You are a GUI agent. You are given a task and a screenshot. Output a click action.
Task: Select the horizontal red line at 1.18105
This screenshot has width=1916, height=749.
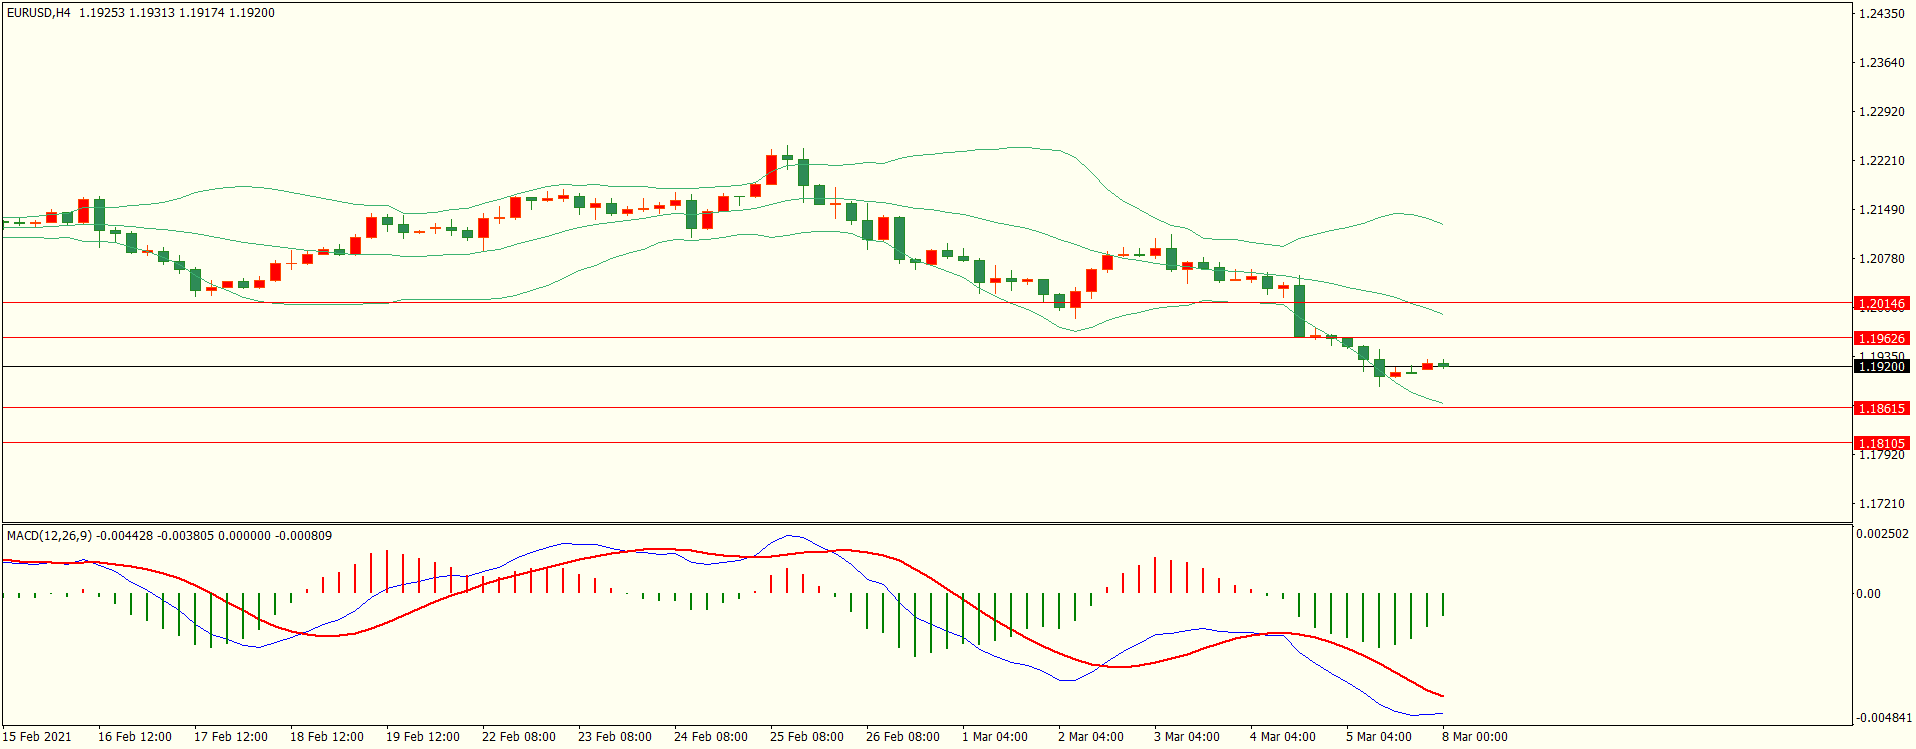tap(900, 442)
